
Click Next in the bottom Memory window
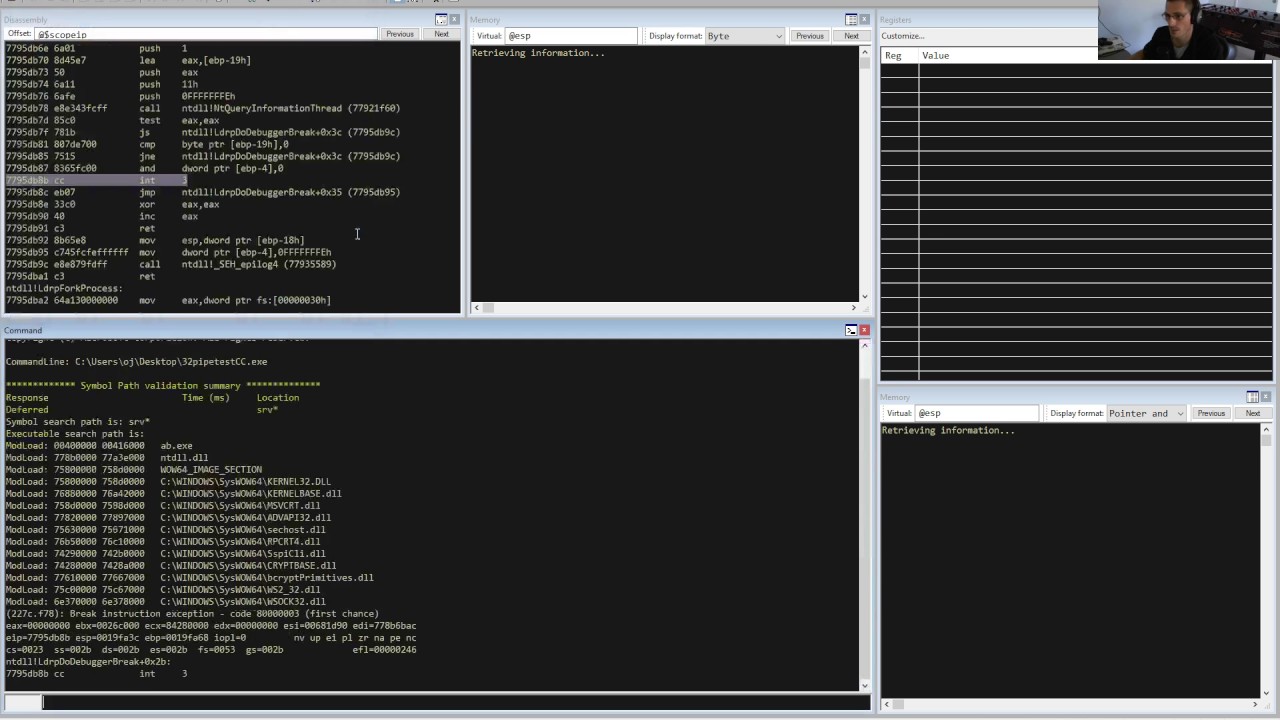pos(1253,413)
